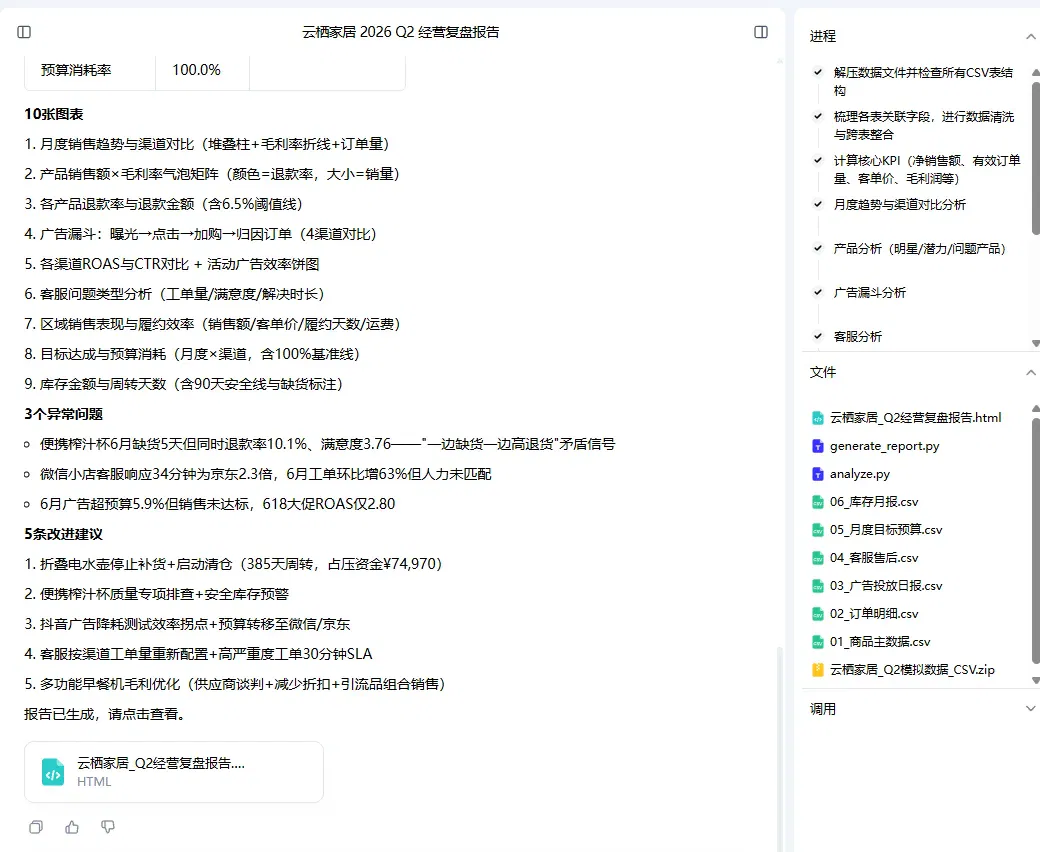Image resolution: width=1040 pixels, height=852 pixels.
Task: Click the 3个异常问题 heading
Action: point(64,414)
